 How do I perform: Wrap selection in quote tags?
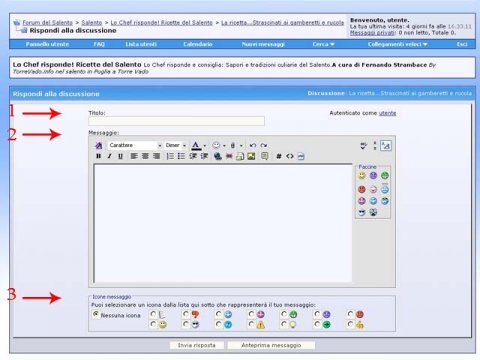(x=265, y=156)
